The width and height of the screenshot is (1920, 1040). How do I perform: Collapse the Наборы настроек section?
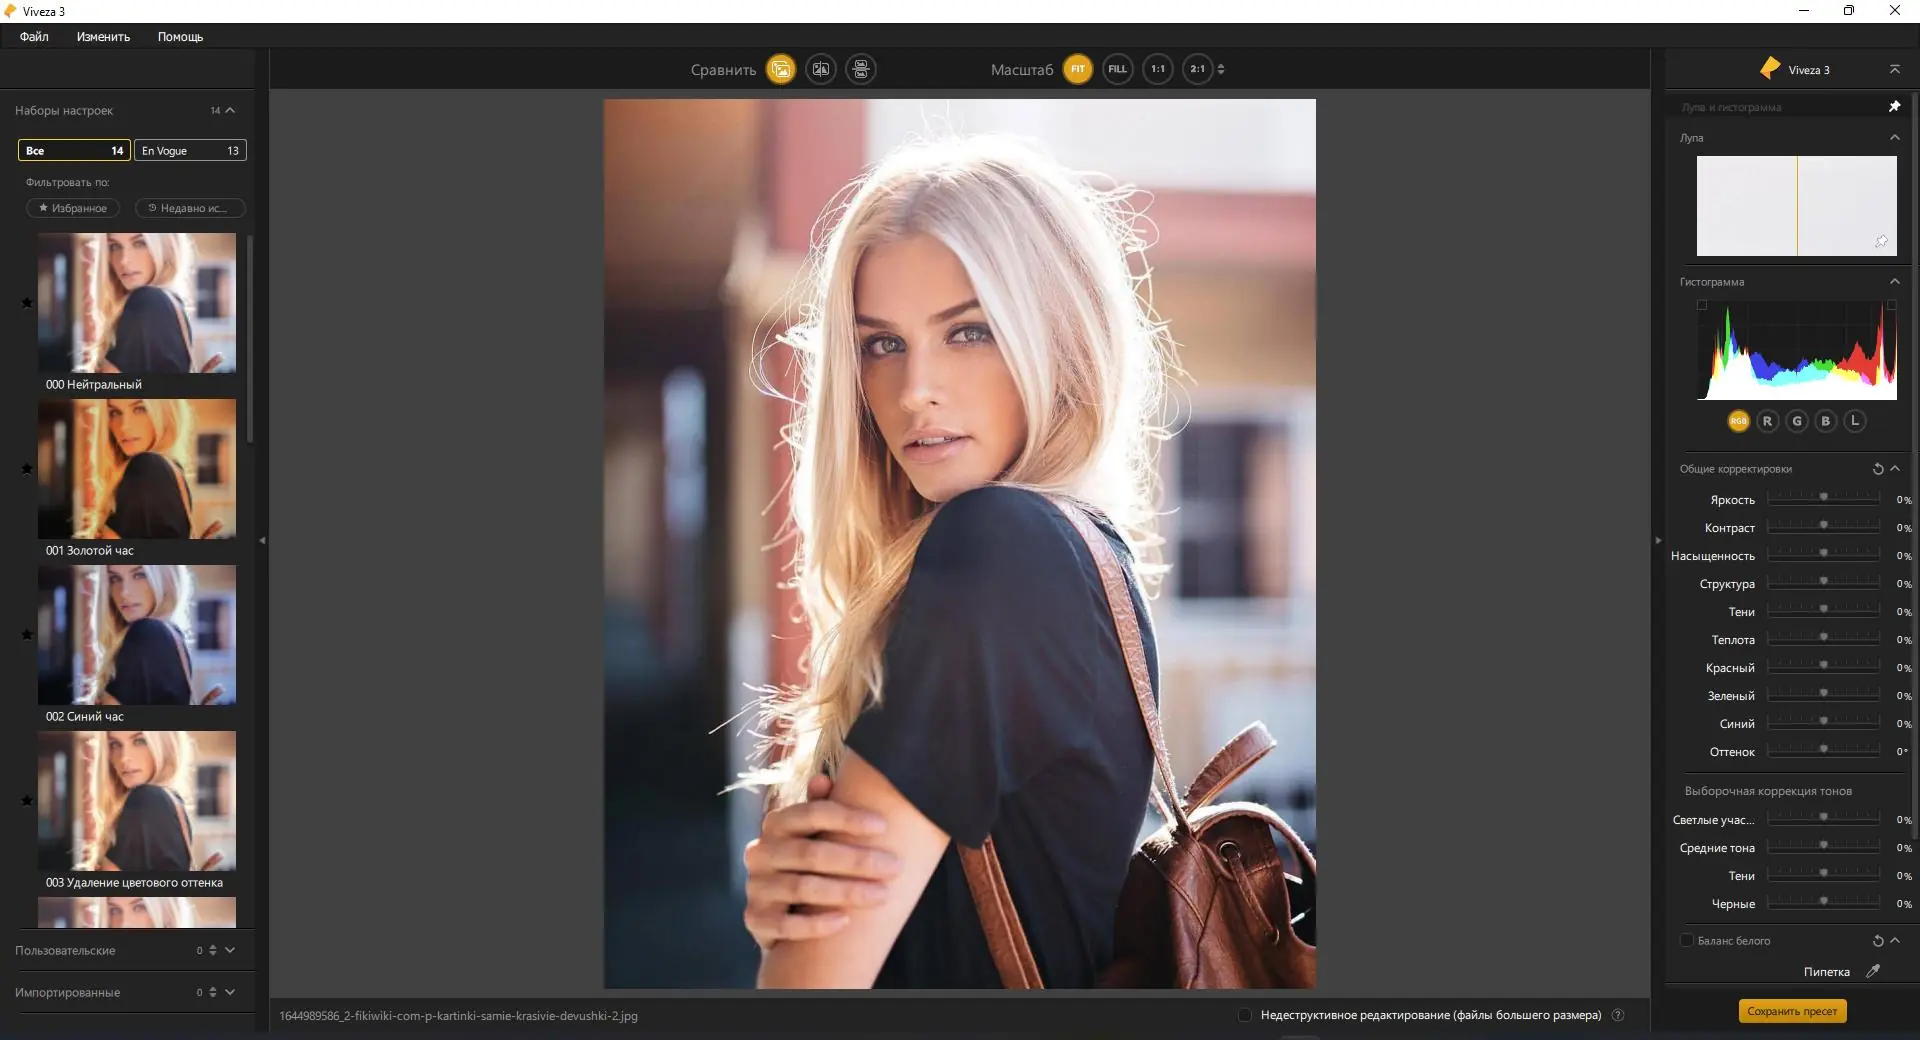pos(230,110)
